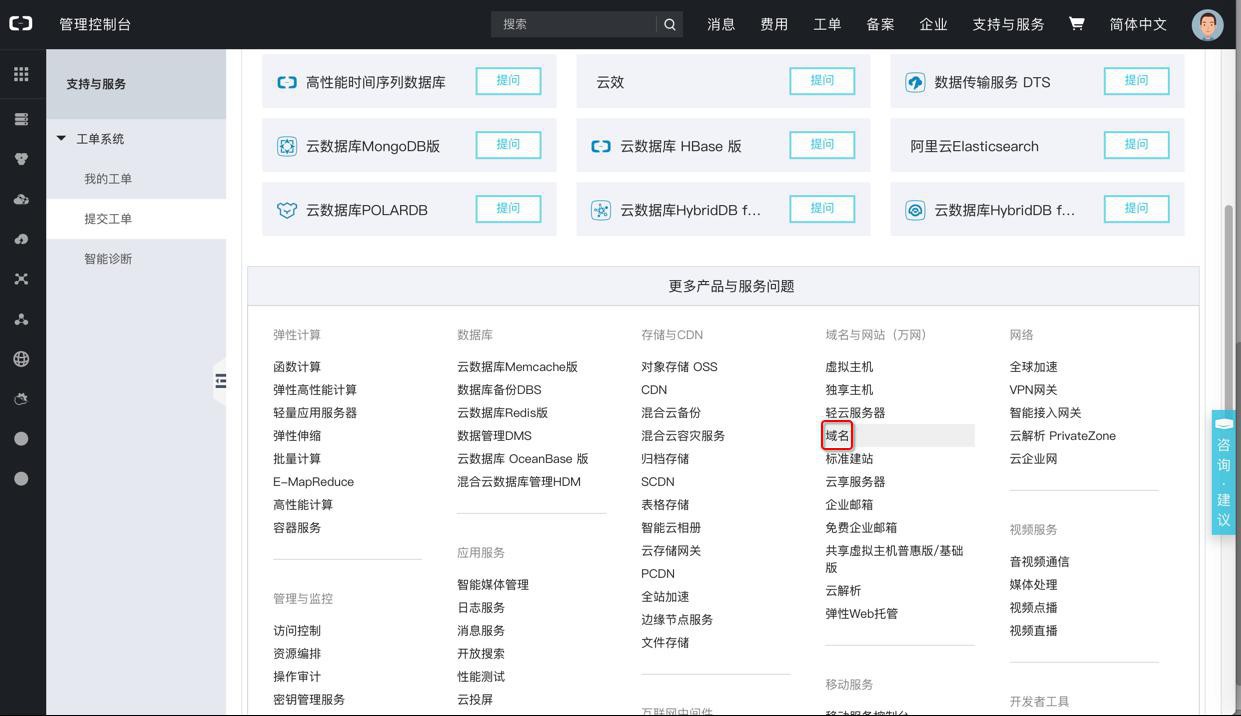1241x716 pixels.
Task: Open the SCDN link
Action: point(658,482)
